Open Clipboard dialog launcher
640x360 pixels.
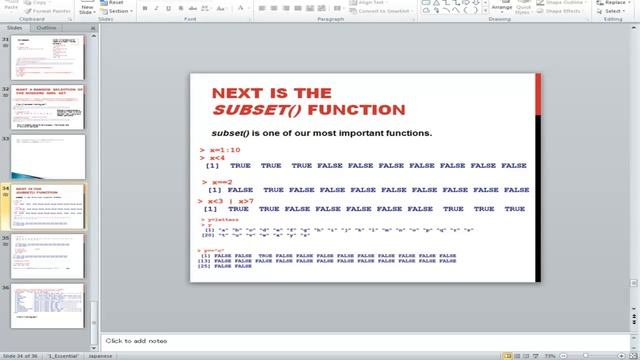click(70, 19)
